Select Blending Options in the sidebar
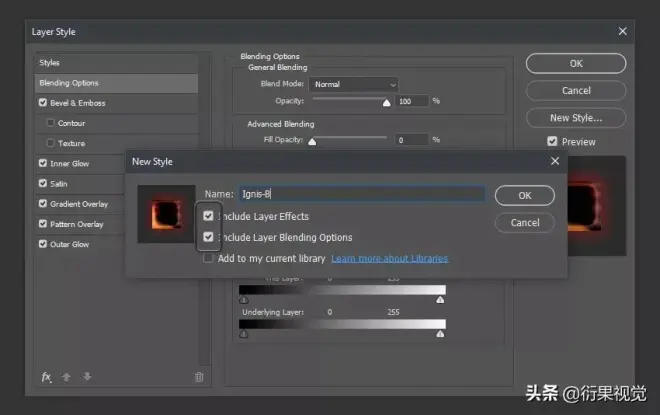 point(116,83)
